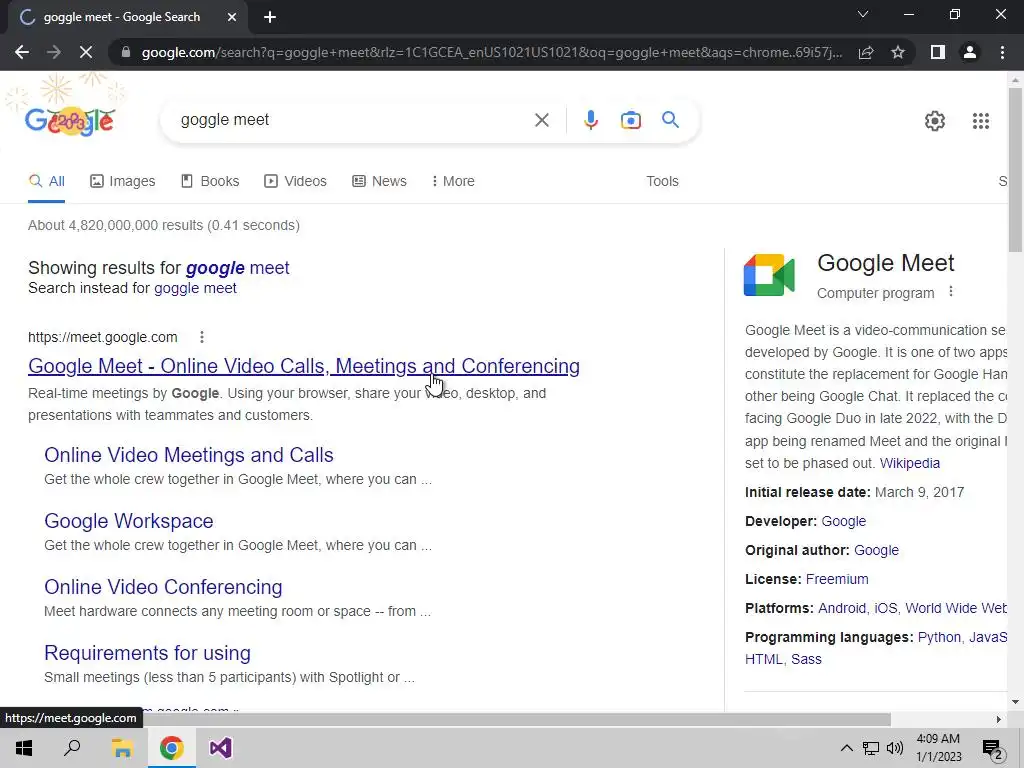Image resolution: width=1024 pixels, height=768 pixels.
Task: Click the vertical scrollbar thumb
Action: [1016, 169]
